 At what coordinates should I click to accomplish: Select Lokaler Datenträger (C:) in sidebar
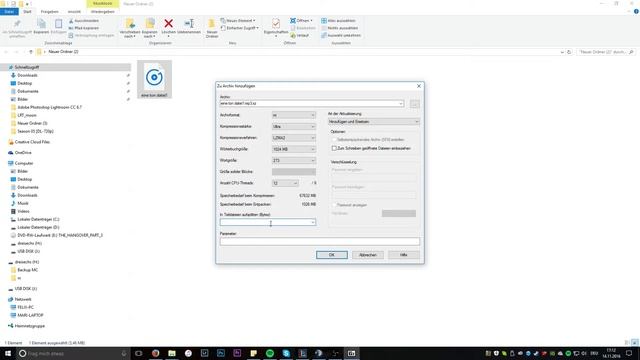pos(38,219)
